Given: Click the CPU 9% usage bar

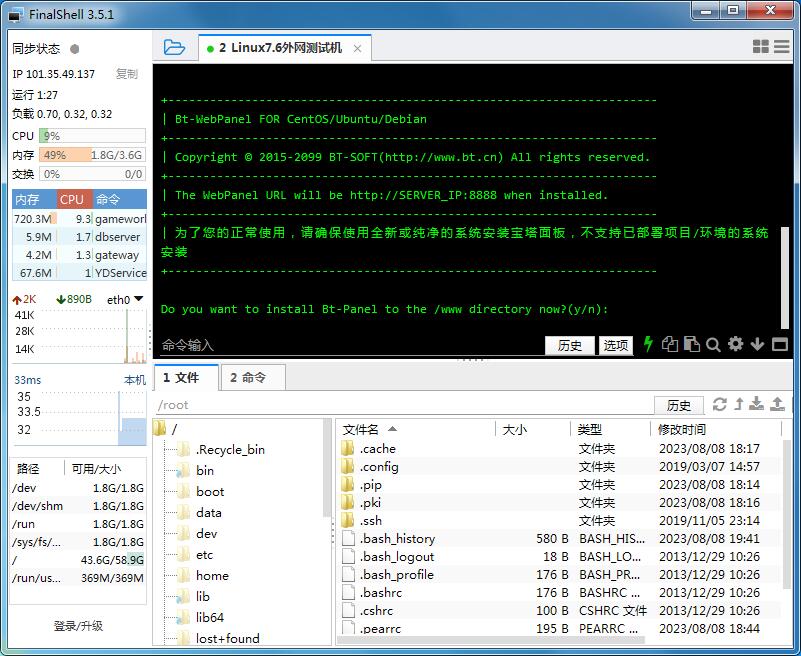Looking at the screenshot, I should (92, 136).
